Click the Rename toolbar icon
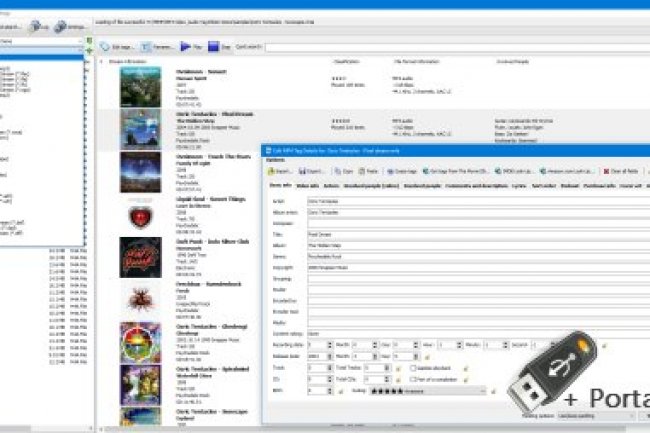This screenshot has height=433, width=650. click(146, 47)
